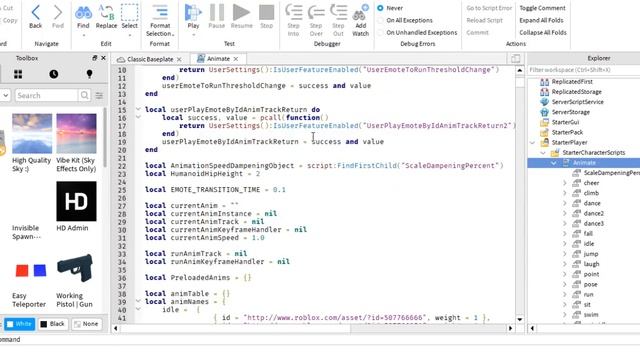Expand the laugh item in Explorer

[x=565, y=264]
